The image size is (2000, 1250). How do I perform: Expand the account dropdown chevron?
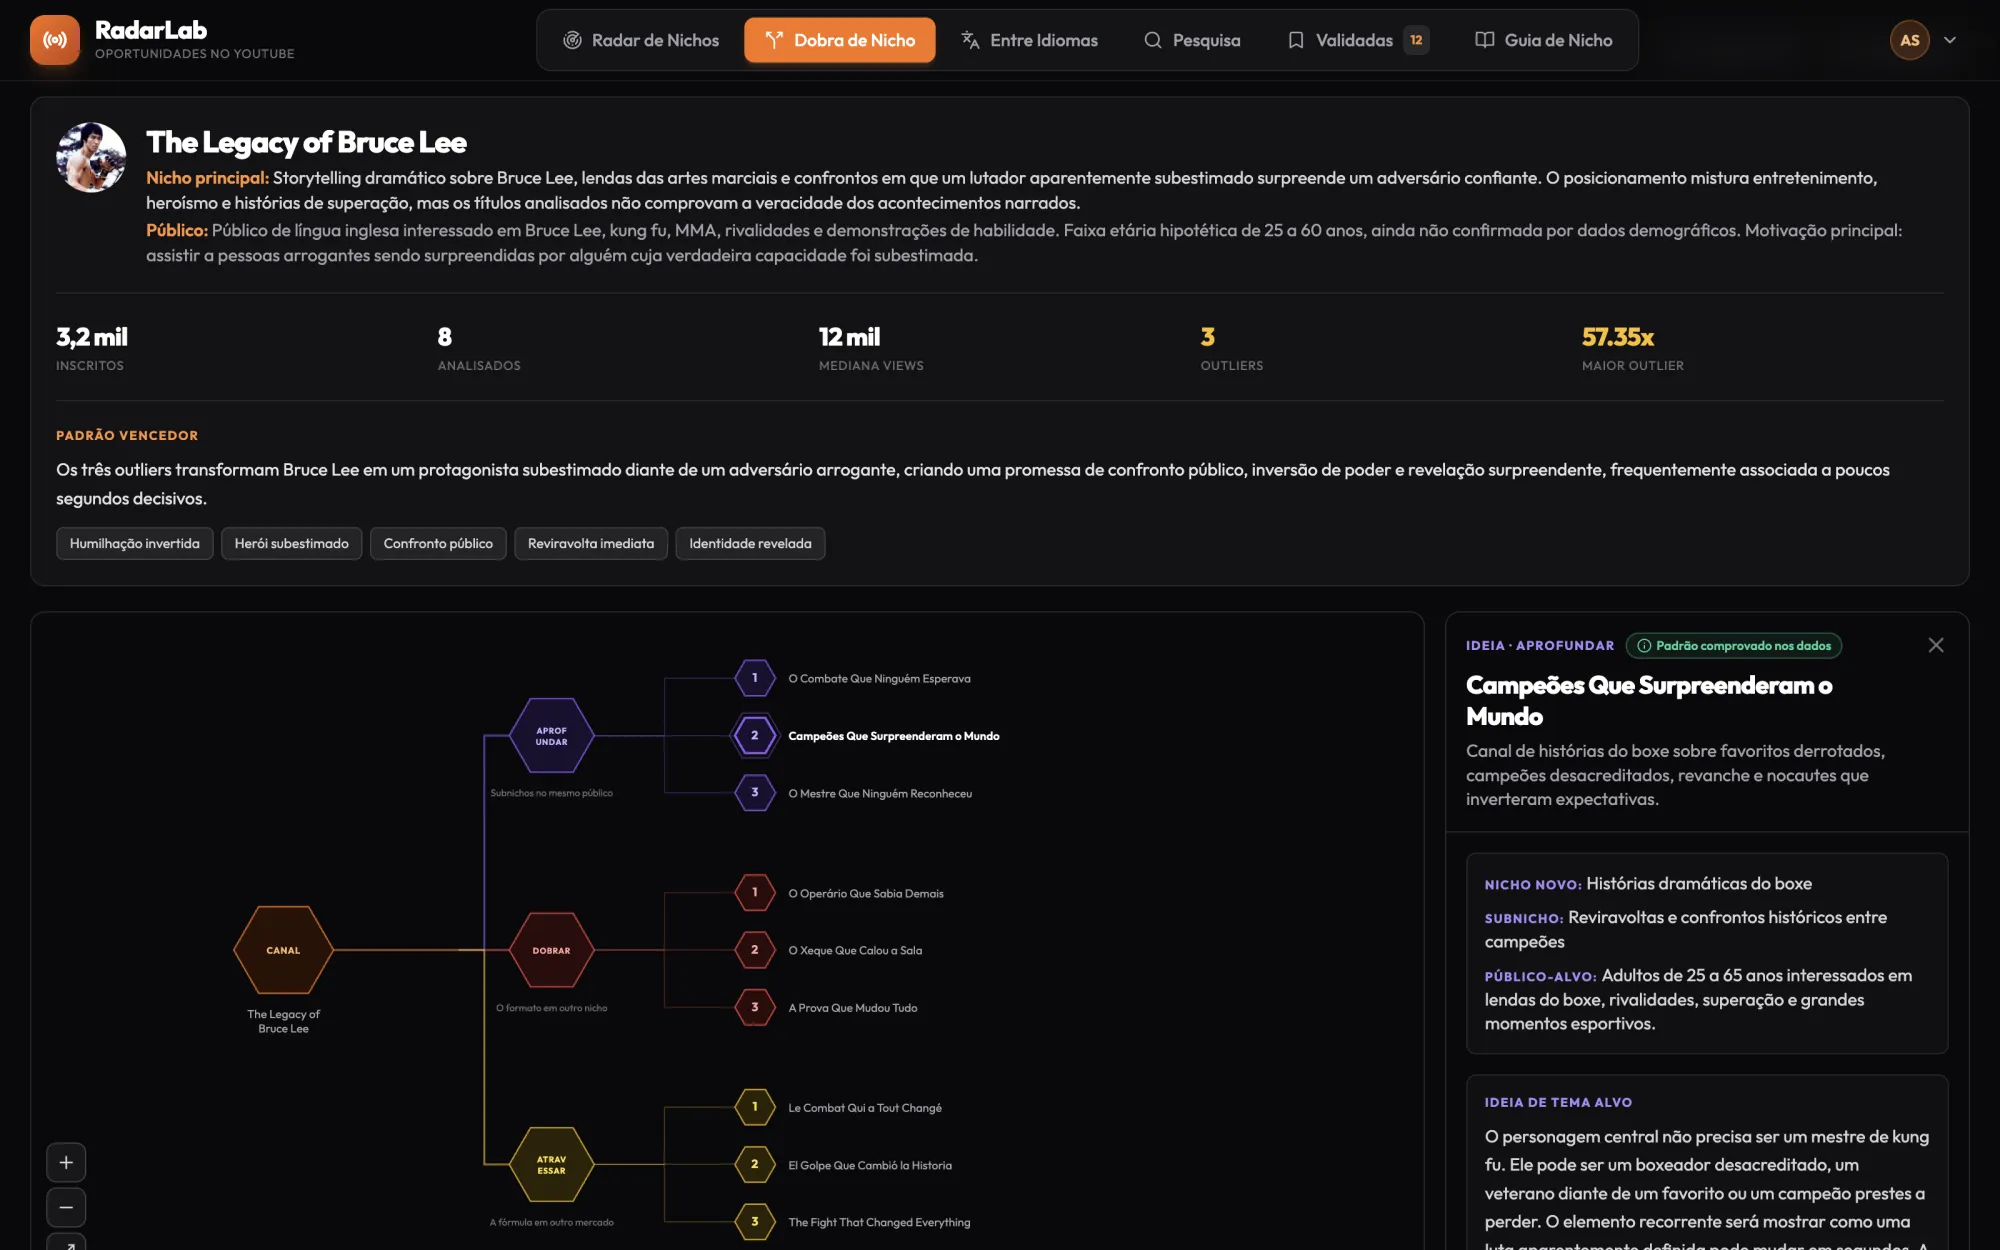pyautogui.click(x=1950, y=40)
